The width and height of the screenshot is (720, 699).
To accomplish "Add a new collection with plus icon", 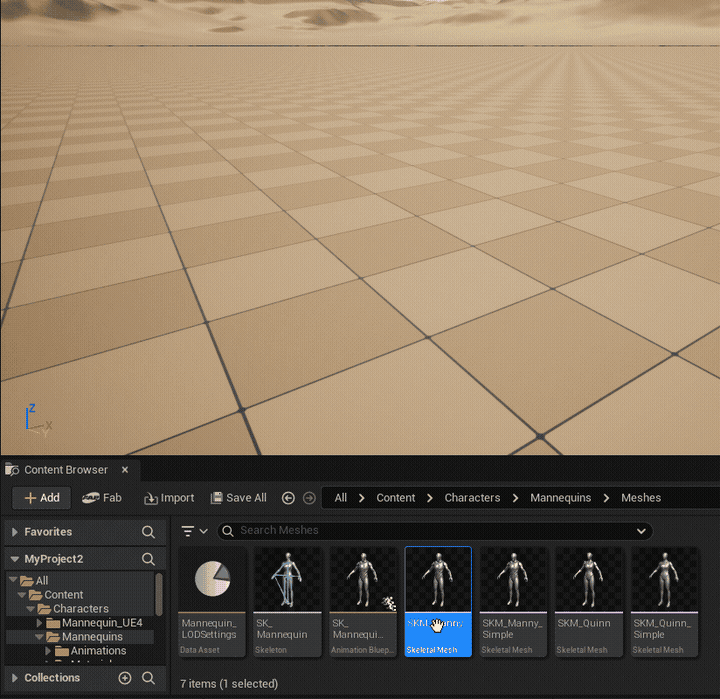I will click(125, 678).
